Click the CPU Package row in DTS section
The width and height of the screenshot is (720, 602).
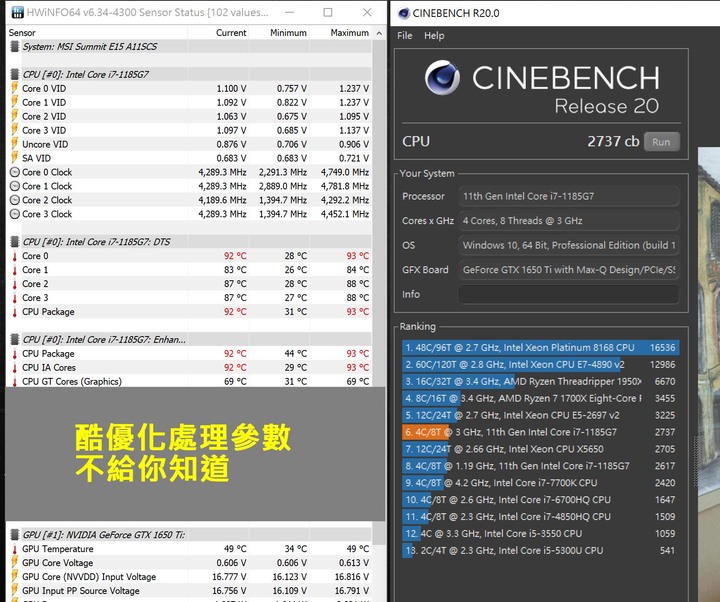pyautogui.click(x=190, y=311)
